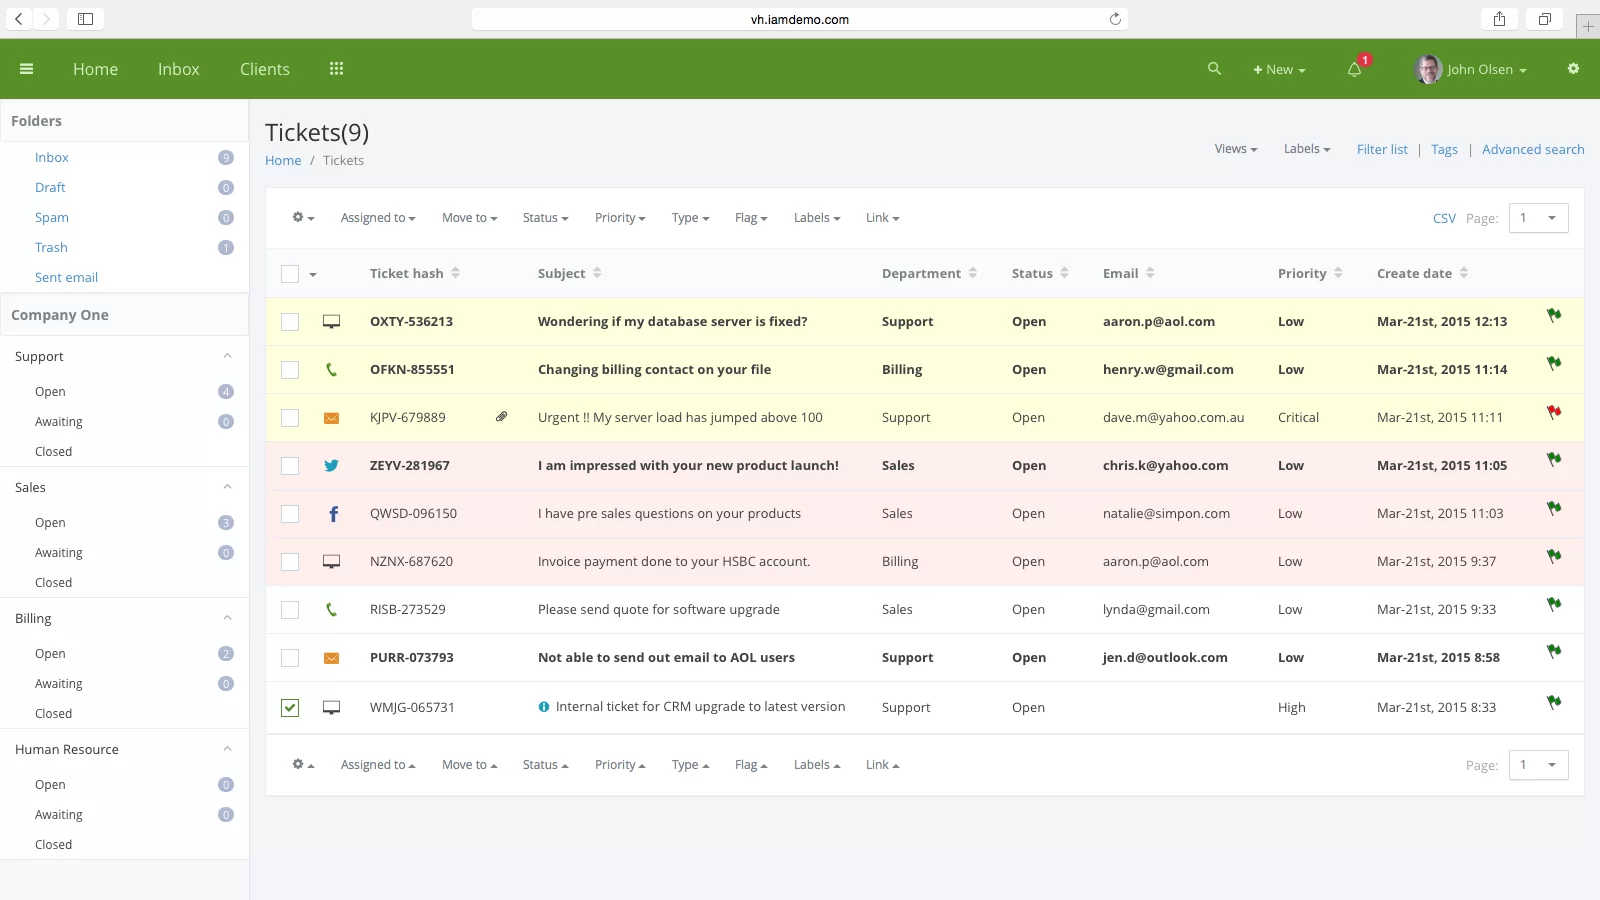Open the apps grid icon
Screen dimensions: 1600x900
point(336,69)
